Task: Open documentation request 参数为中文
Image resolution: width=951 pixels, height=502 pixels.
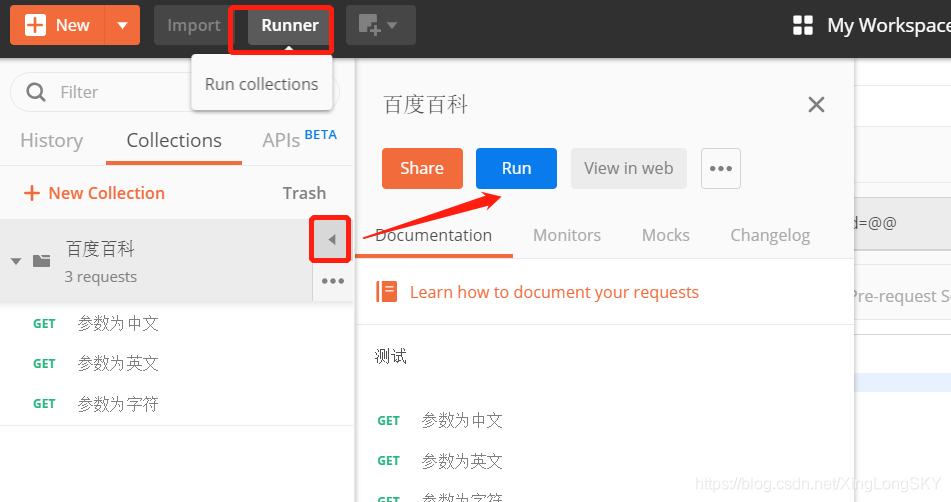Action: tap(462, 421)
